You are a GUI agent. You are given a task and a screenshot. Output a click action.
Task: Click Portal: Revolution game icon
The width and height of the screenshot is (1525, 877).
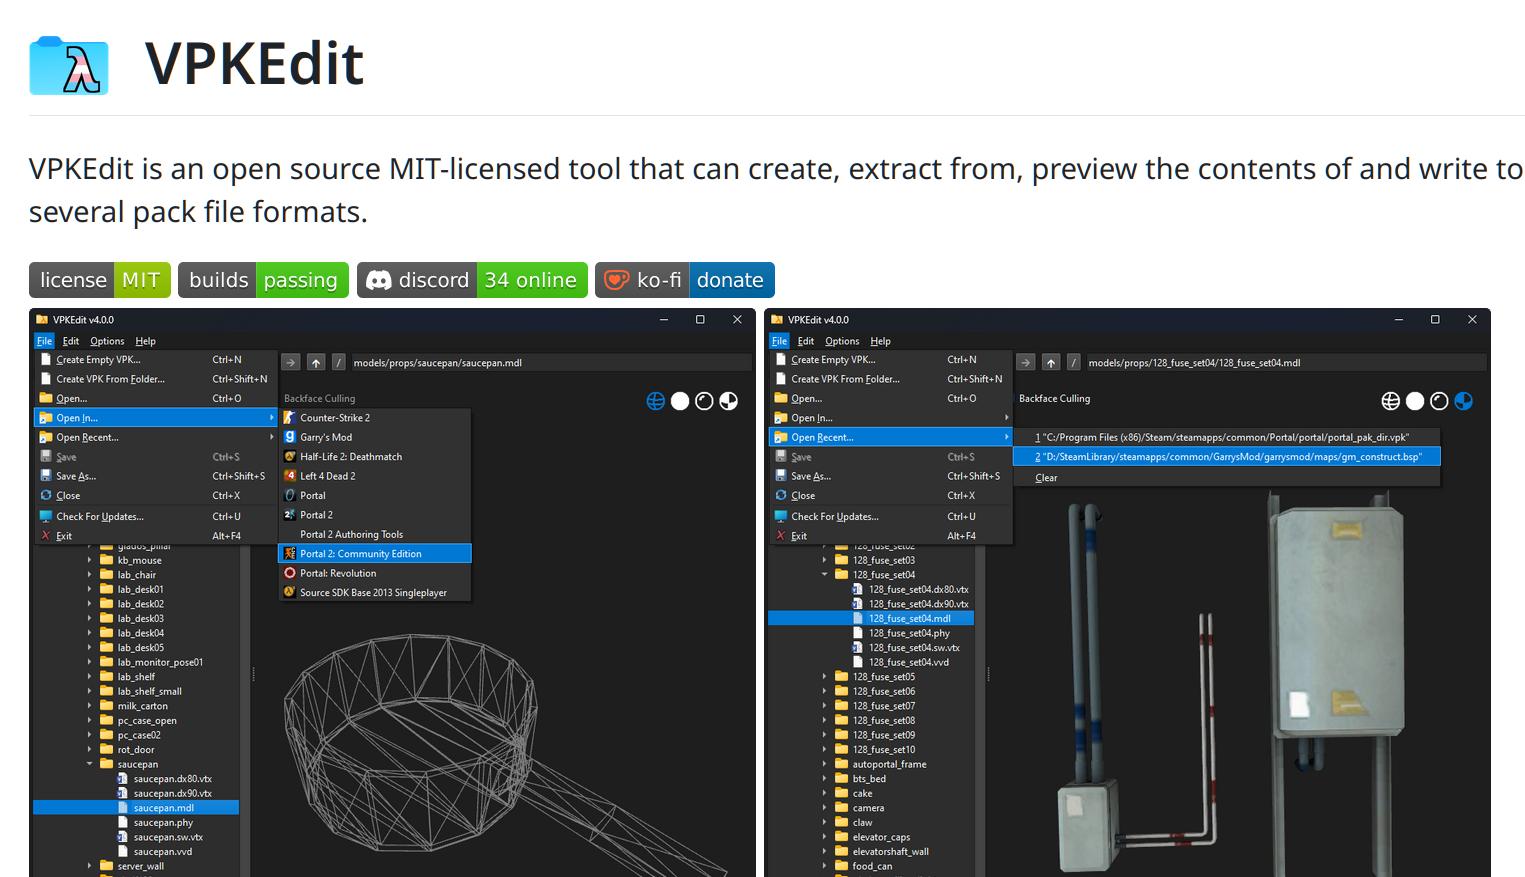coord(290,573)
